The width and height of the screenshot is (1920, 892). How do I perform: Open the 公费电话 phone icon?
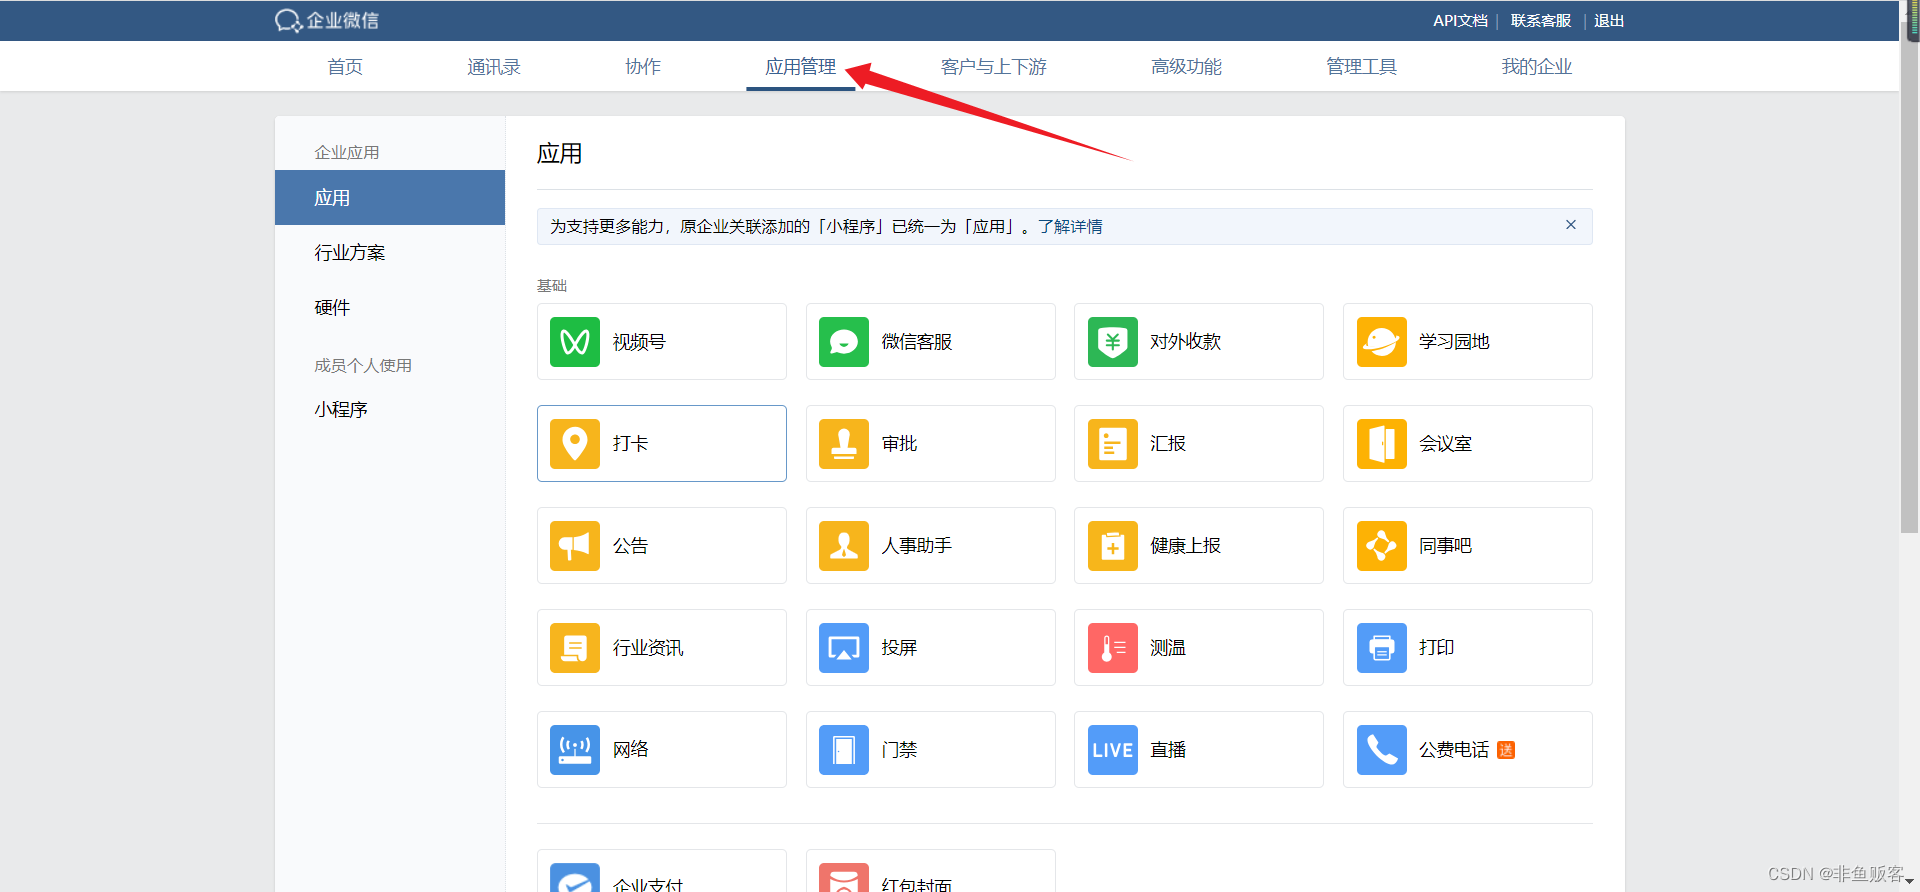click(x=1382, y=750)
